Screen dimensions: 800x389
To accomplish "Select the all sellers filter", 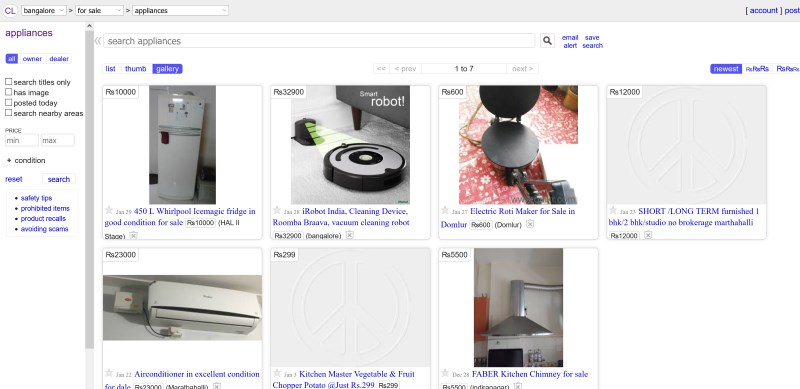I will 11,59.
